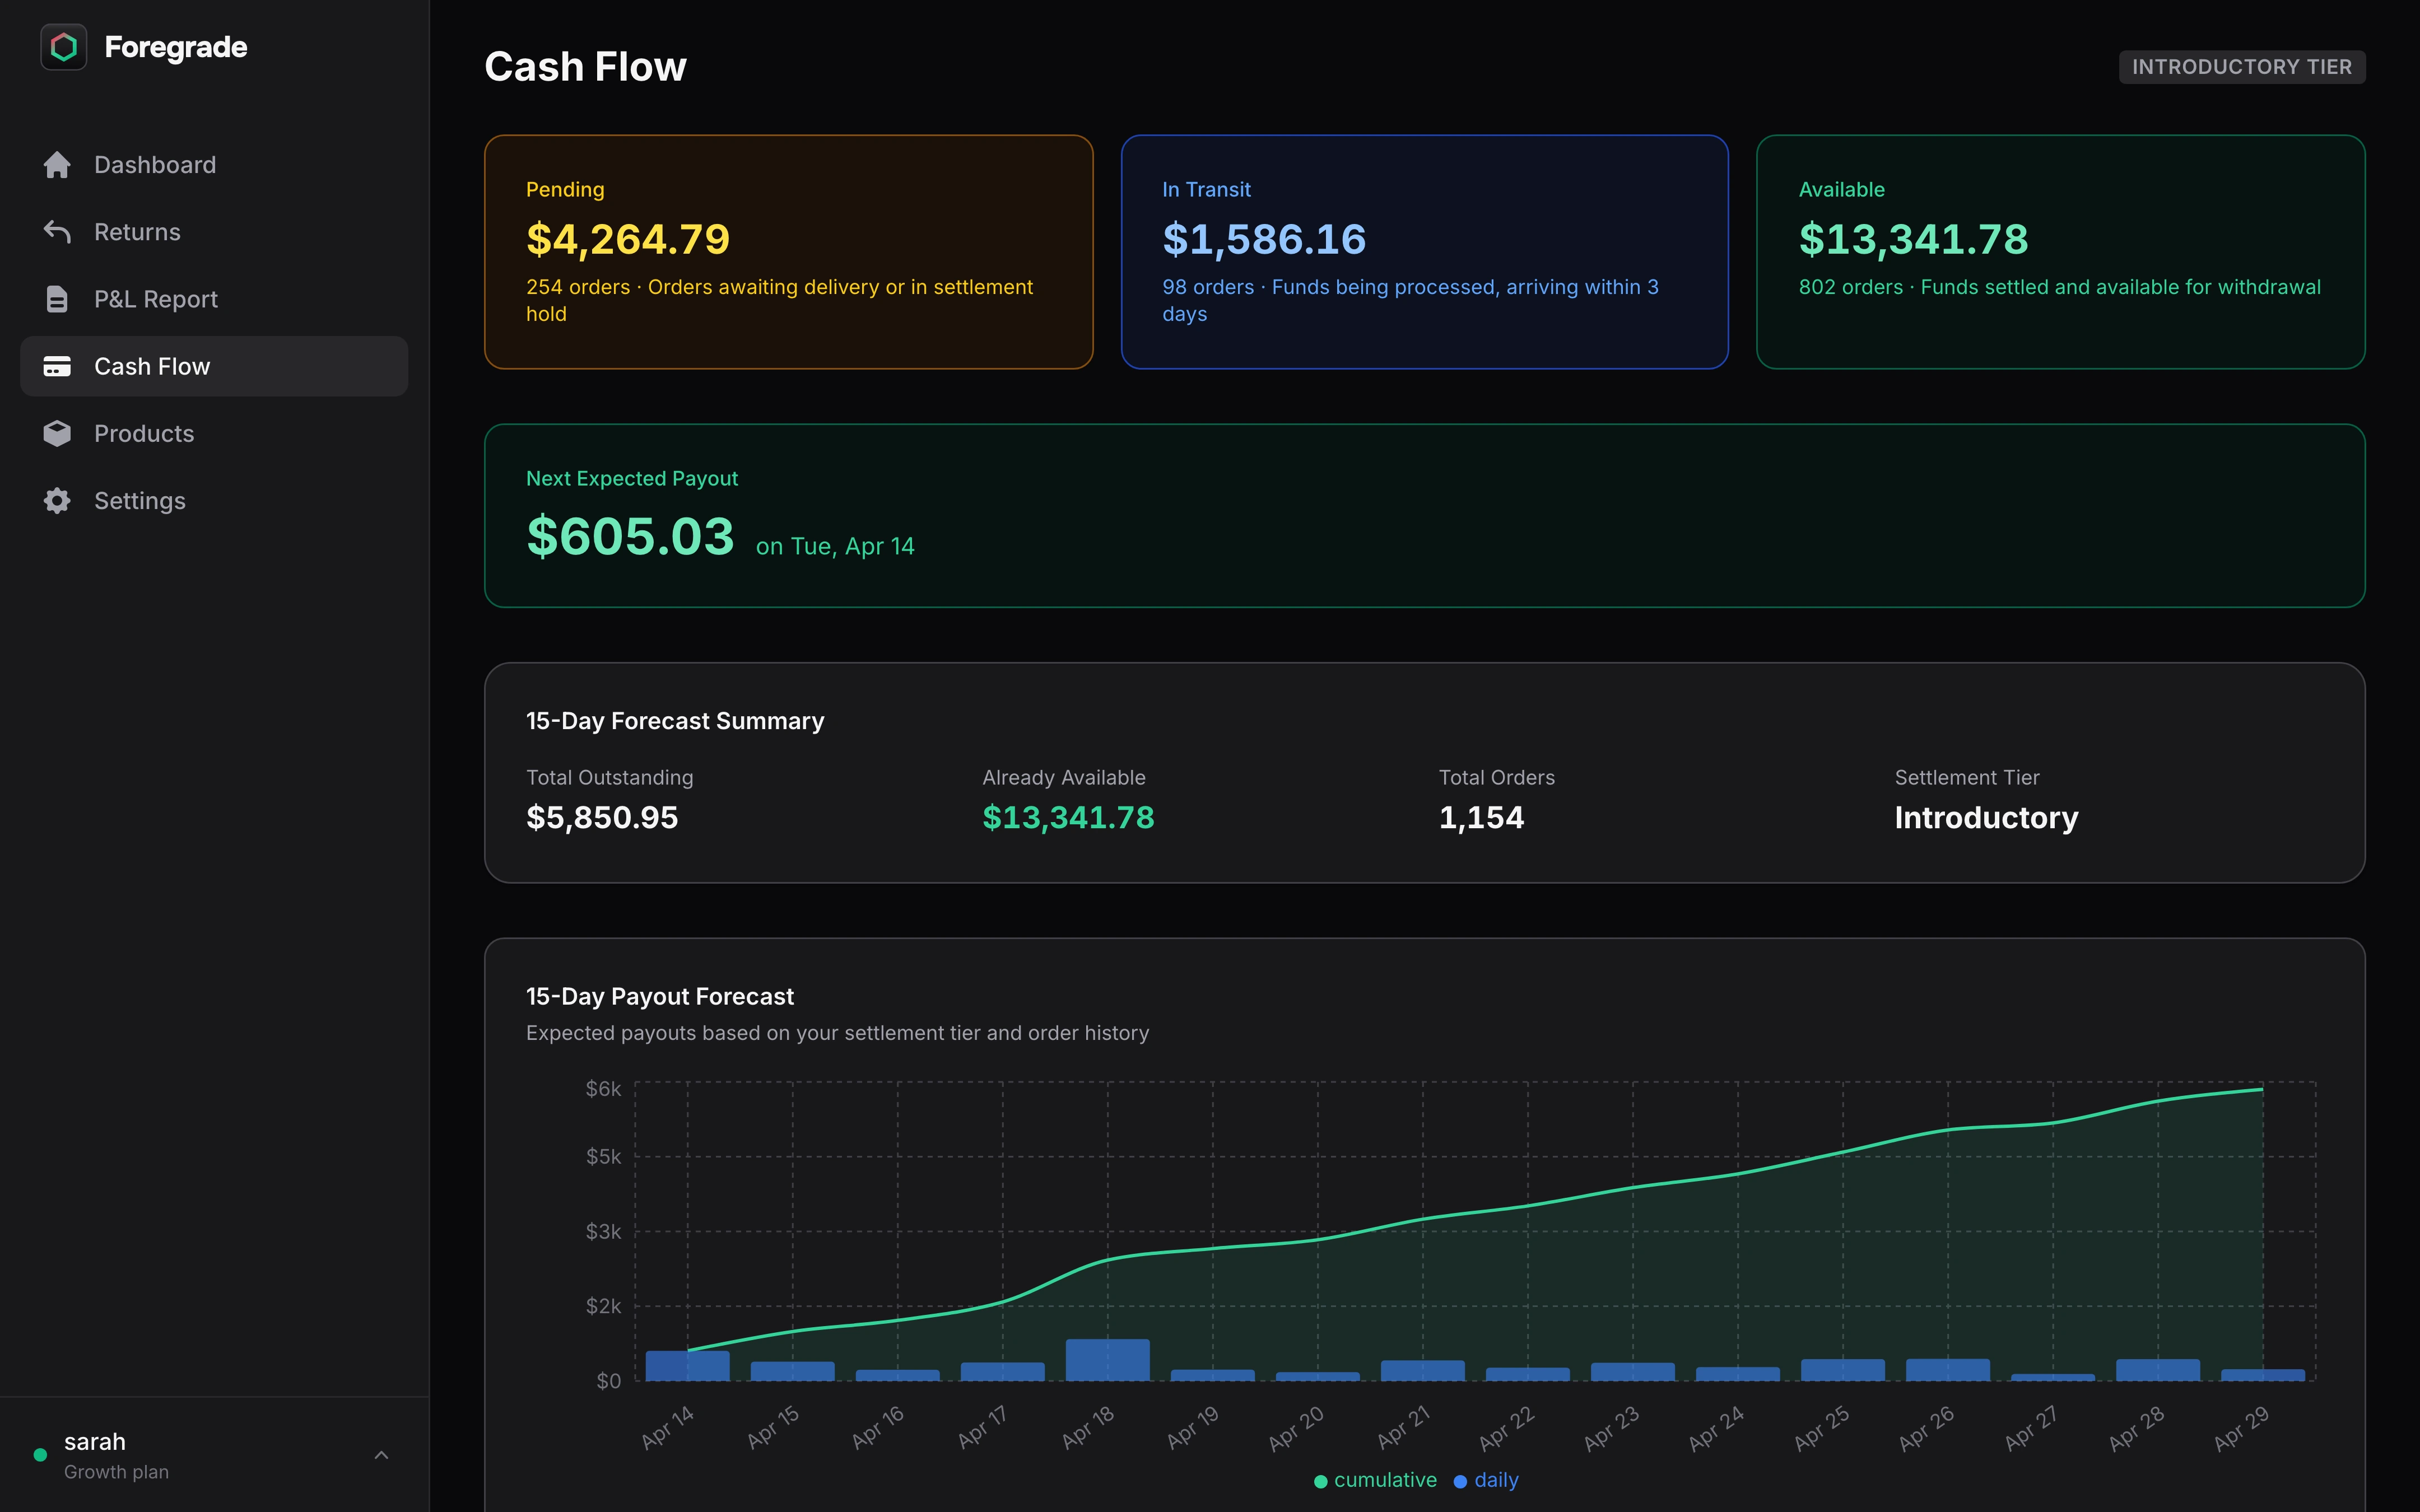Screen dimensions: 2420x1512
Task: Open Settings via the gear icon
Action: (x=57, y=500)
